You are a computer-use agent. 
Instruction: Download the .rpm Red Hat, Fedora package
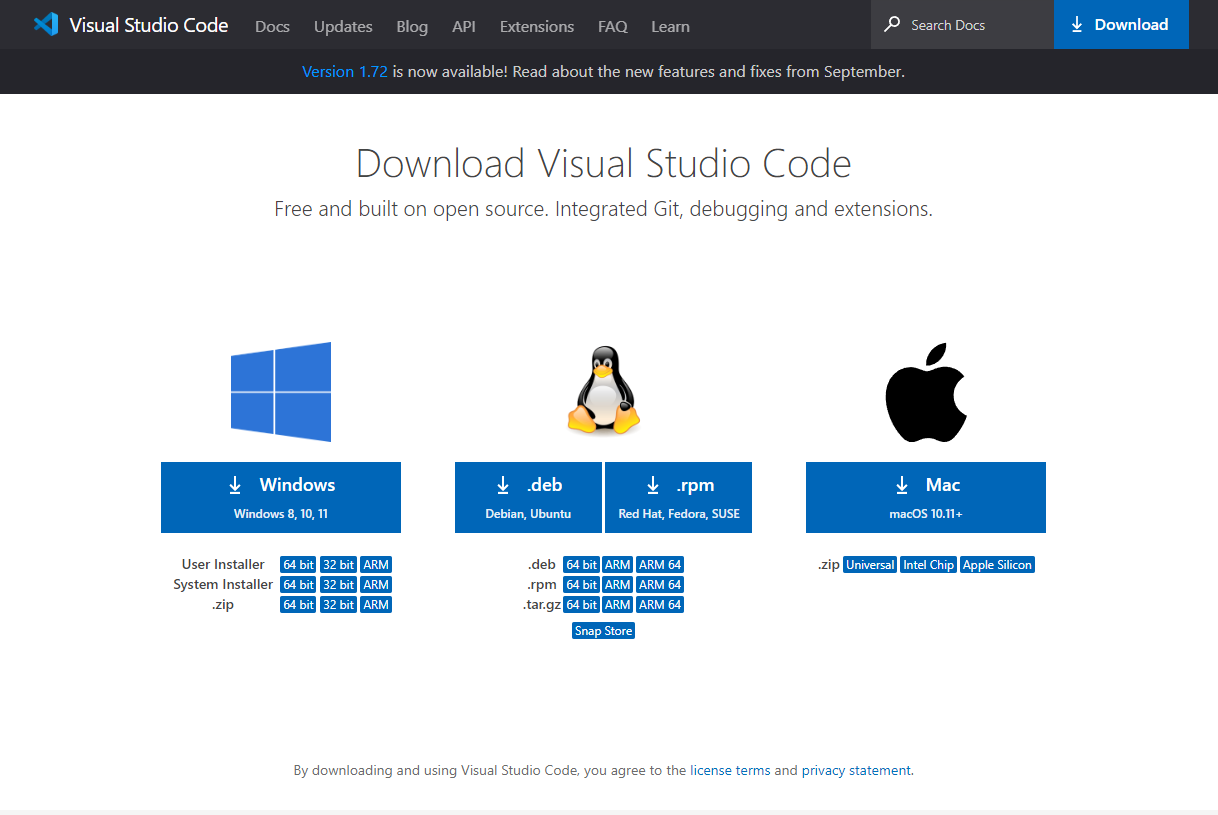coord(678,497)
